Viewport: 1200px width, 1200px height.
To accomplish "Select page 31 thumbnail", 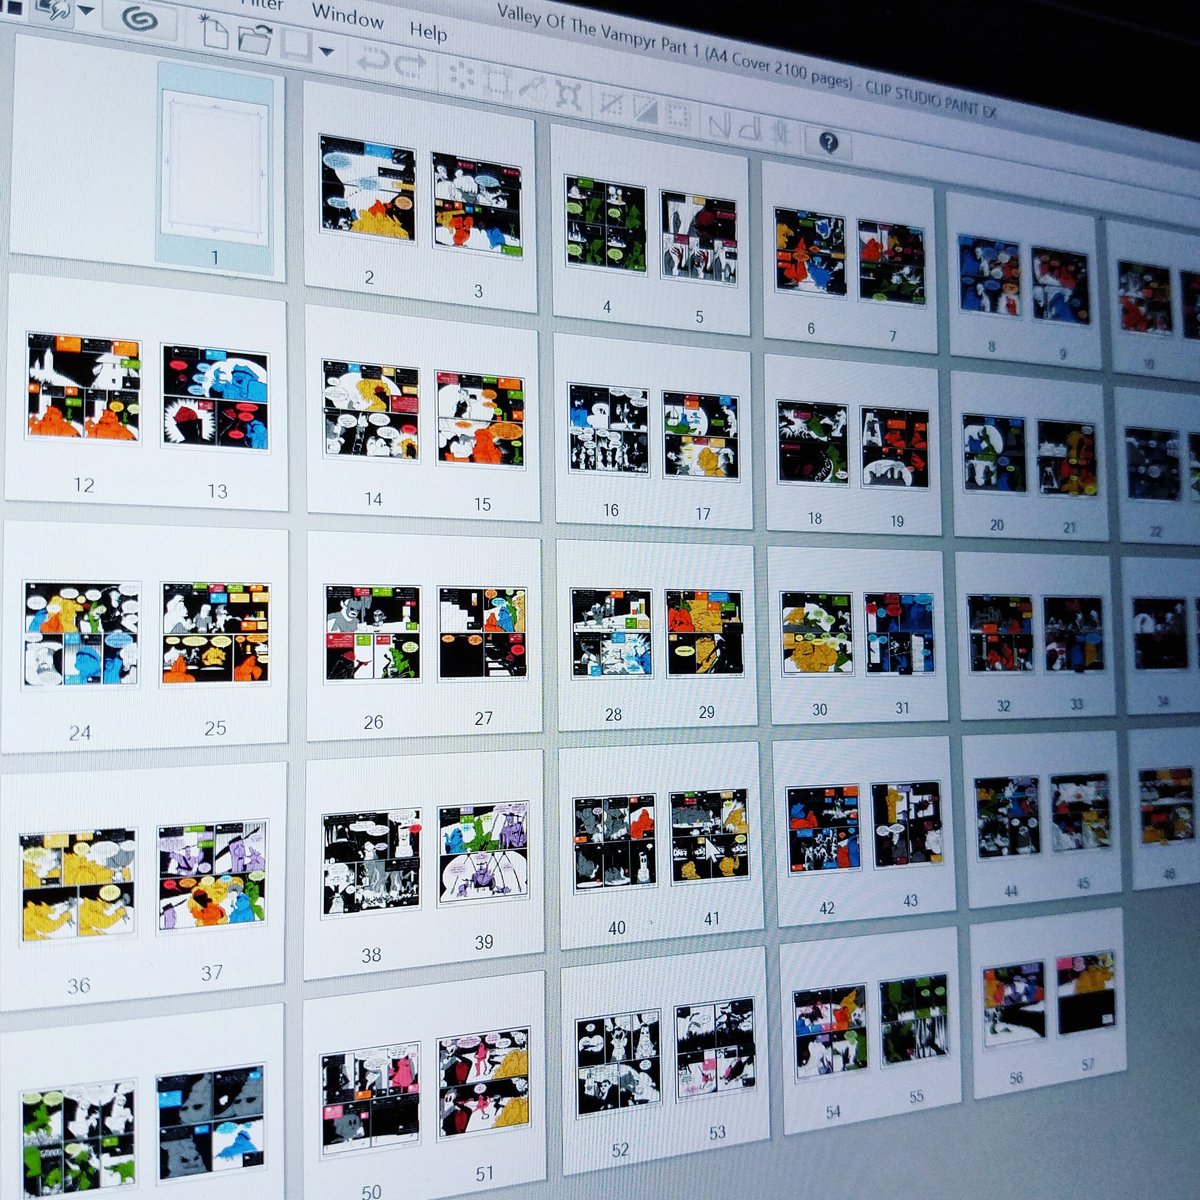I will pyautogui.click(x=899, y=633).
